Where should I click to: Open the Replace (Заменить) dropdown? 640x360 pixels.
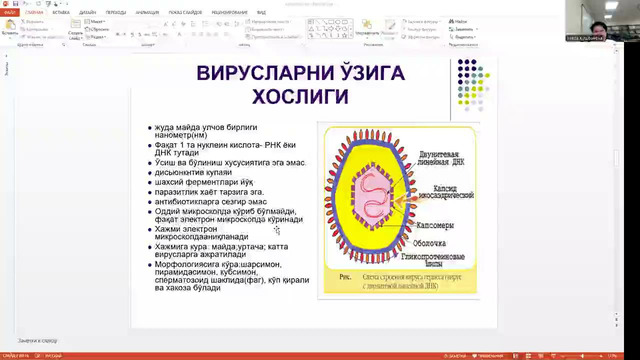pyautogui.click(x=463, y=29)
